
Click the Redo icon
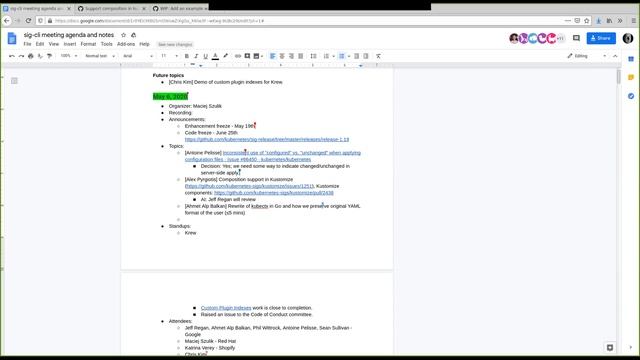pyautogui.click(x=21, y=56)
